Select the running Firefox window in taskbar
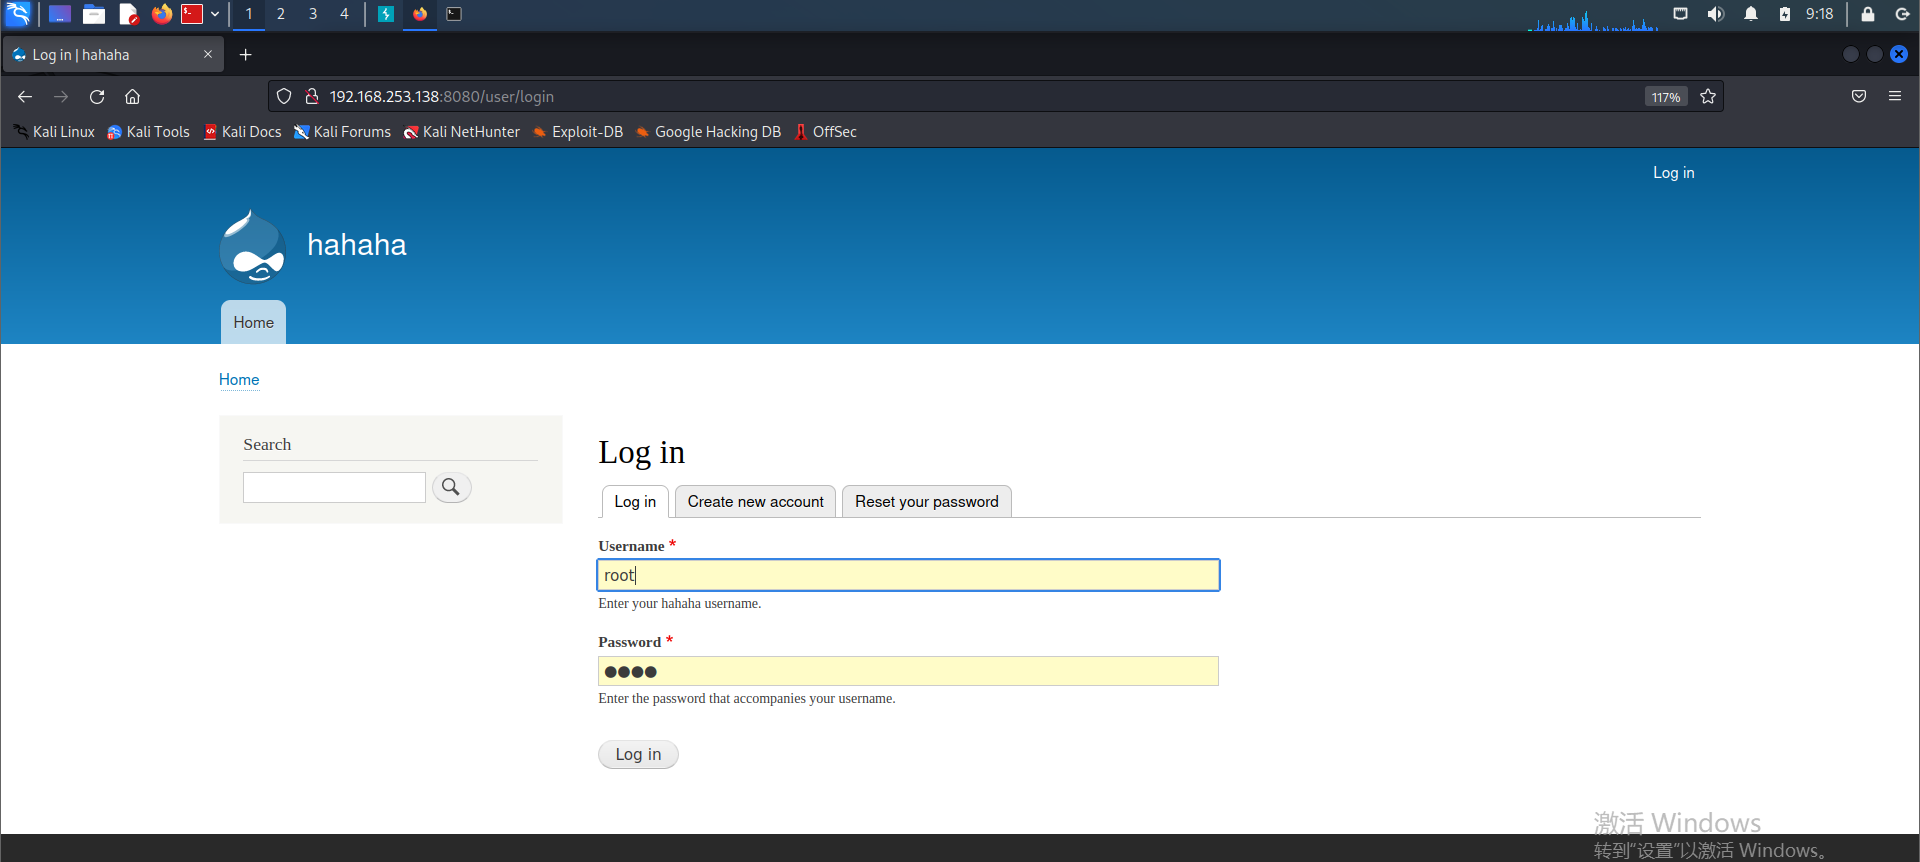Screen dimensions: 1920x862 point(420,14)
